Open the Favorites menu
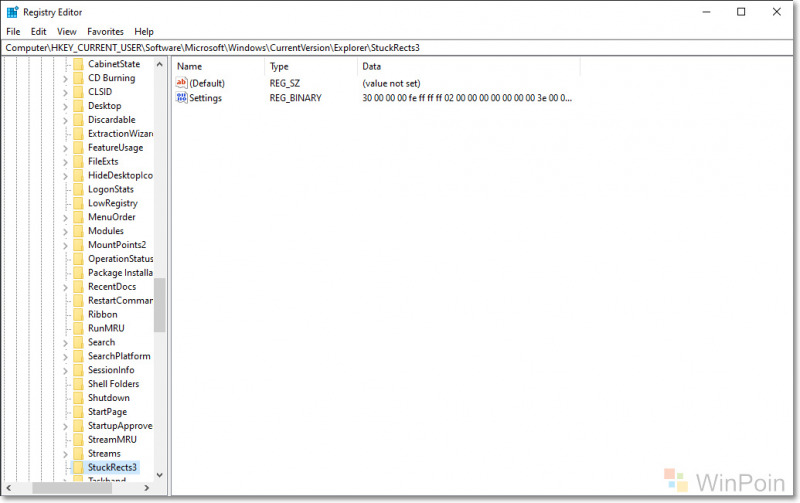The width and height of the screenshot is (800, 503). pyautogui.click(x=105, y=32)
